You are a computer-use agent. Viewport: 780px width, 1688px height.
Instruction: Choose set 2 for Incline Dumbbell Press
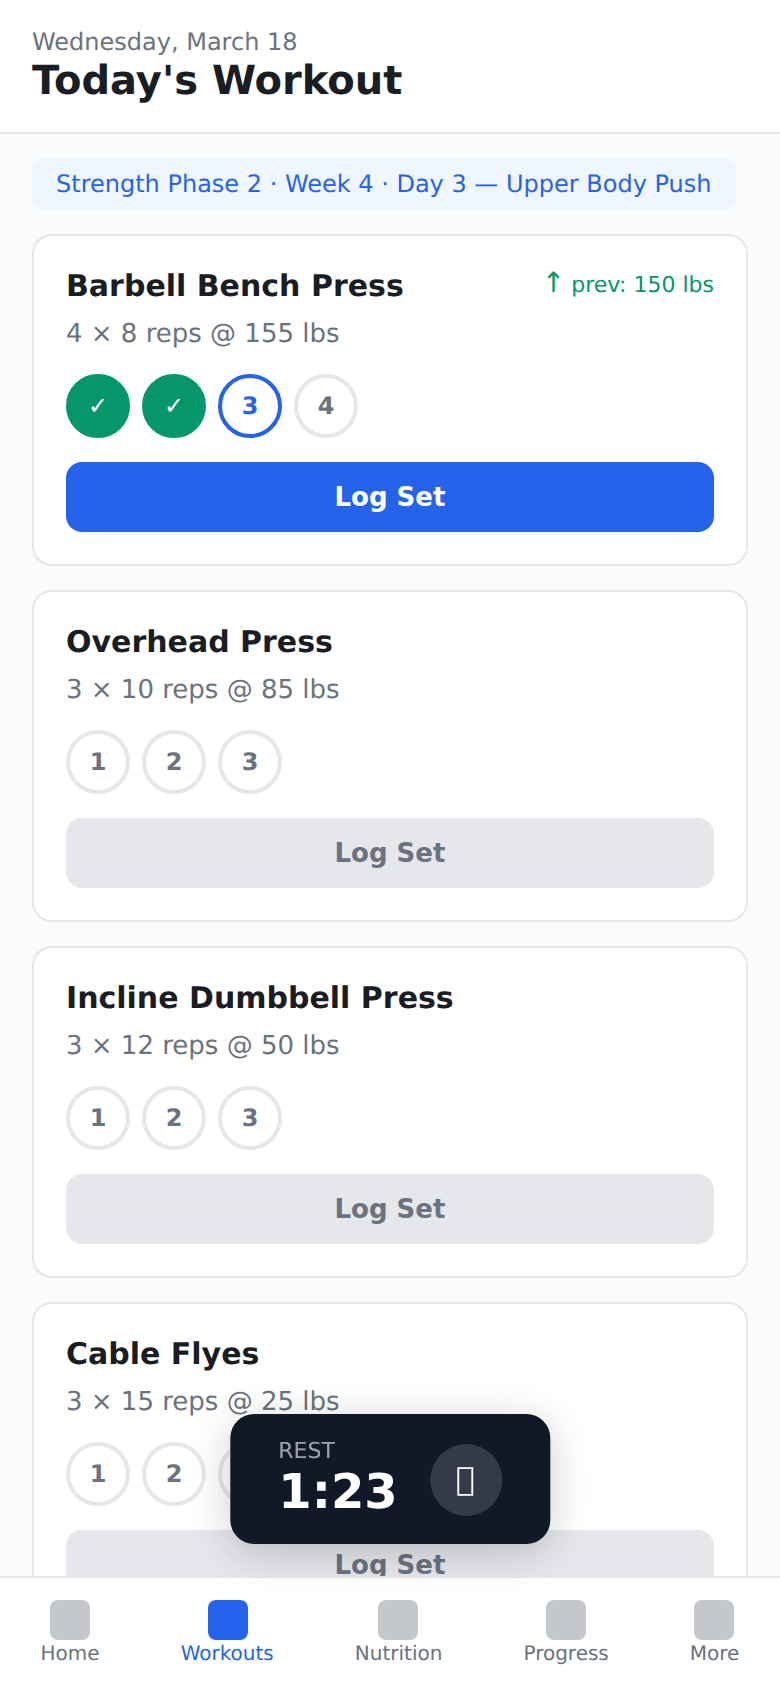pos(173,1118)
